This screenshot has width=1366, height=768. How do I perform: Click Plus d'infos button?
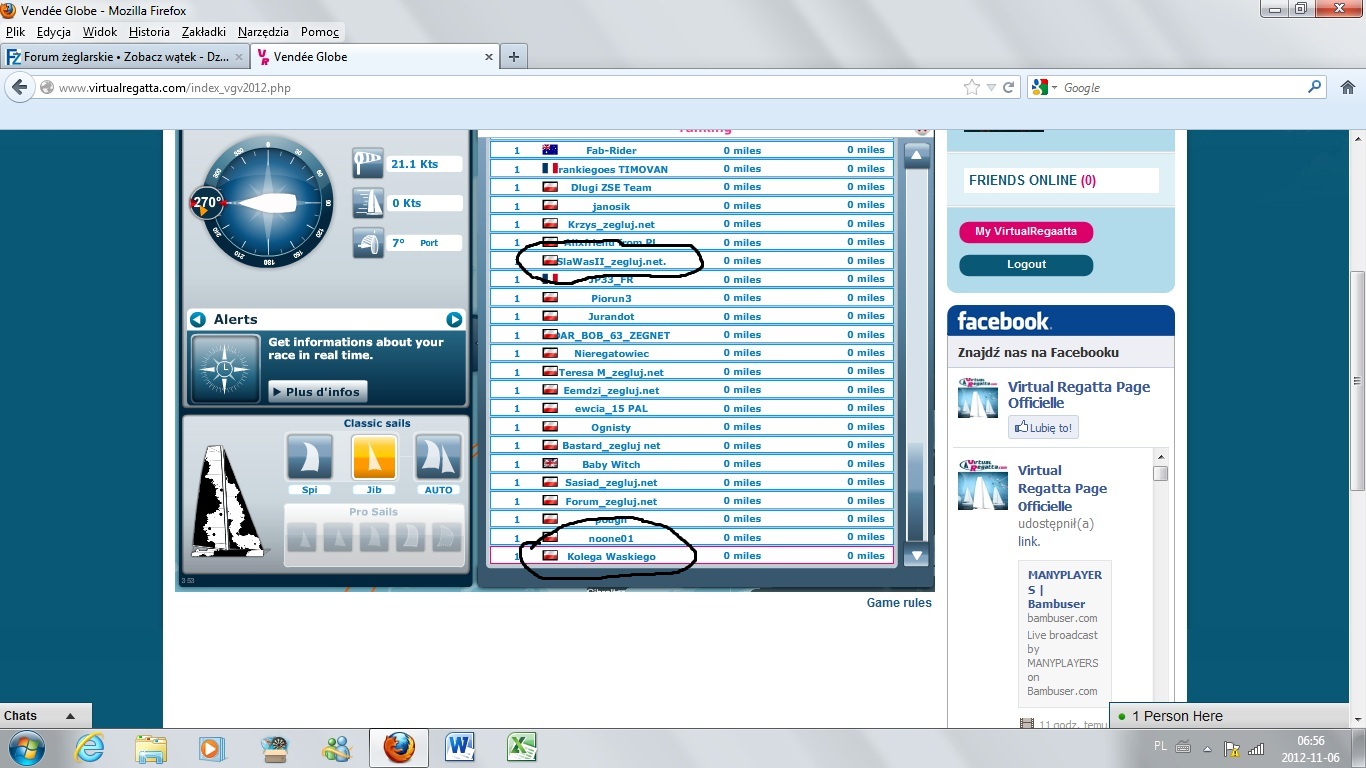pyautogui.click(x=318, y=391)
